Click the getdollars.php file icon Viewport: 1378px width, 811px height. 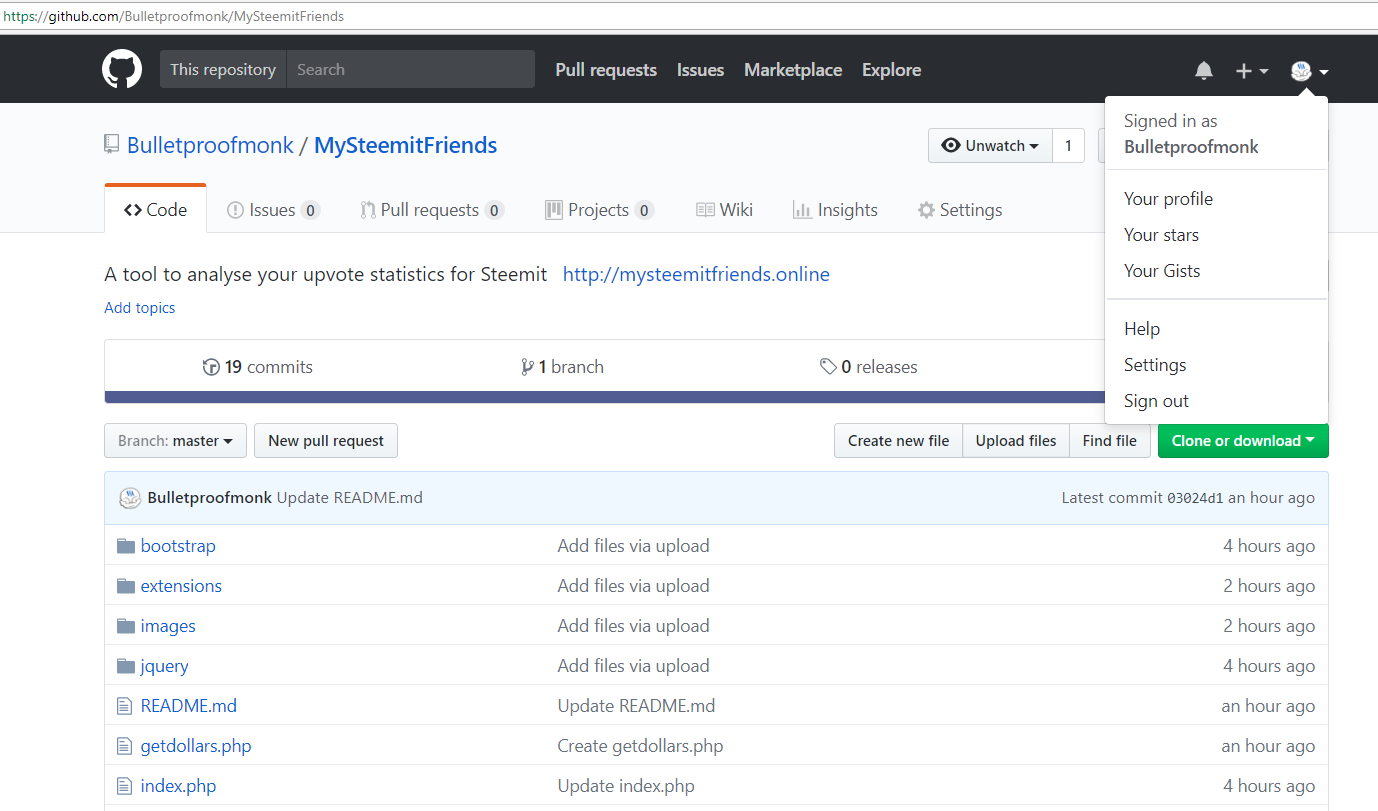click(124, 746)
